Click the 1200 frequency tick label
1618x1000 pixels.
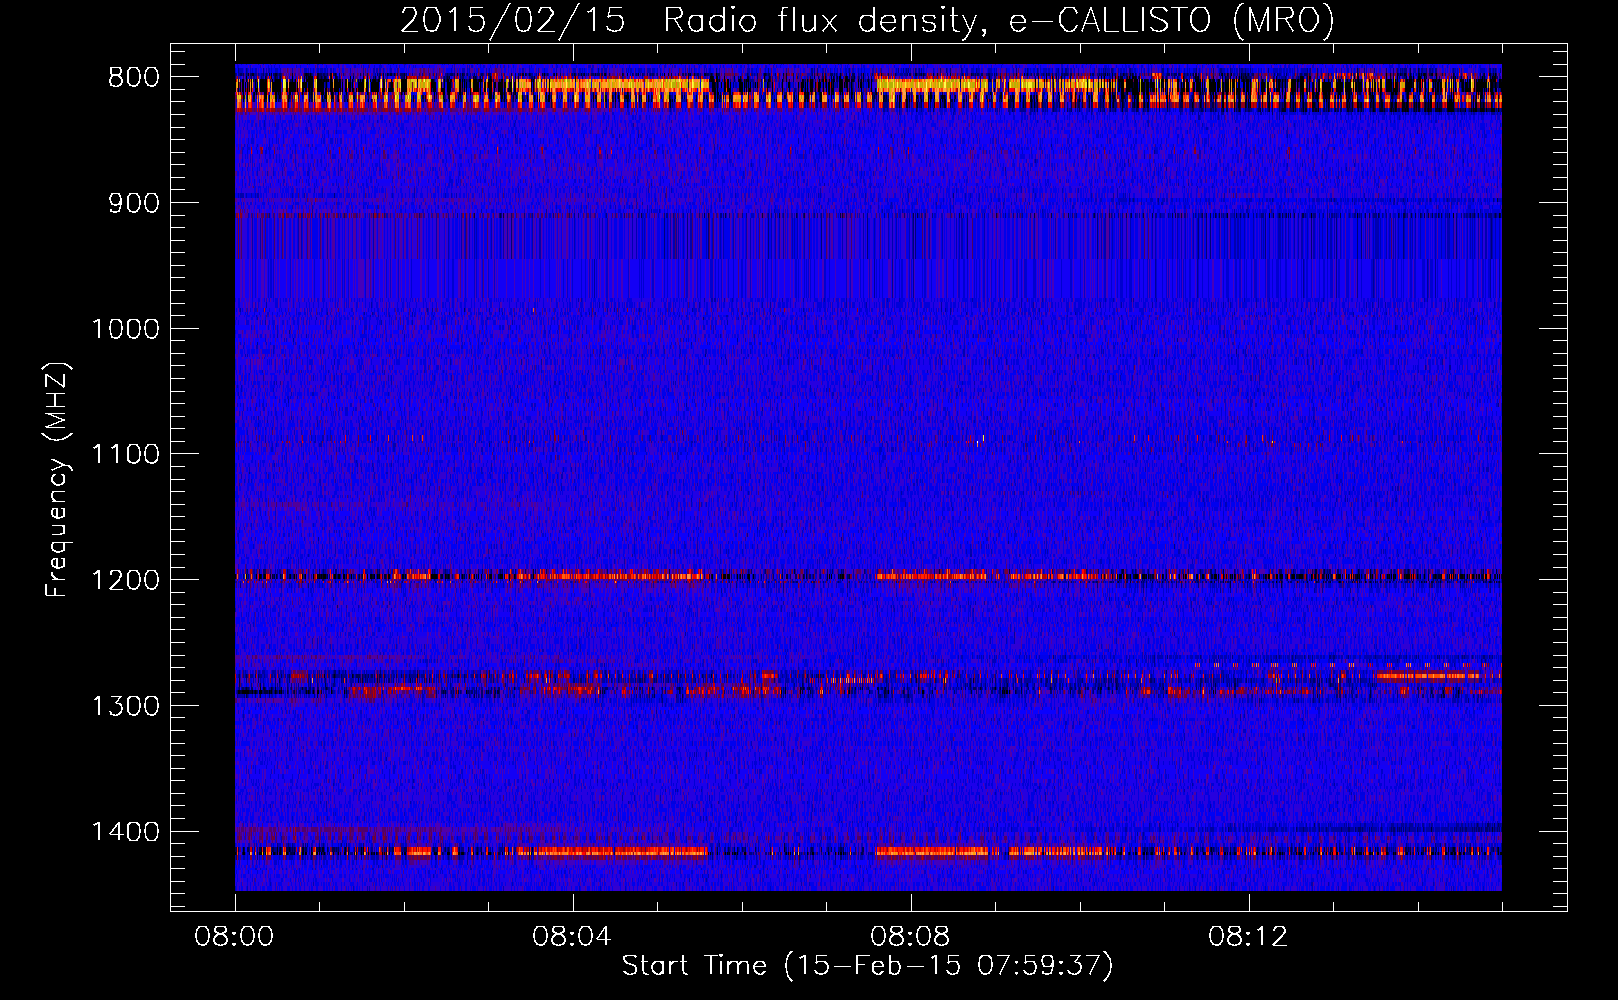pyautogui.click(x=125, y=581)
